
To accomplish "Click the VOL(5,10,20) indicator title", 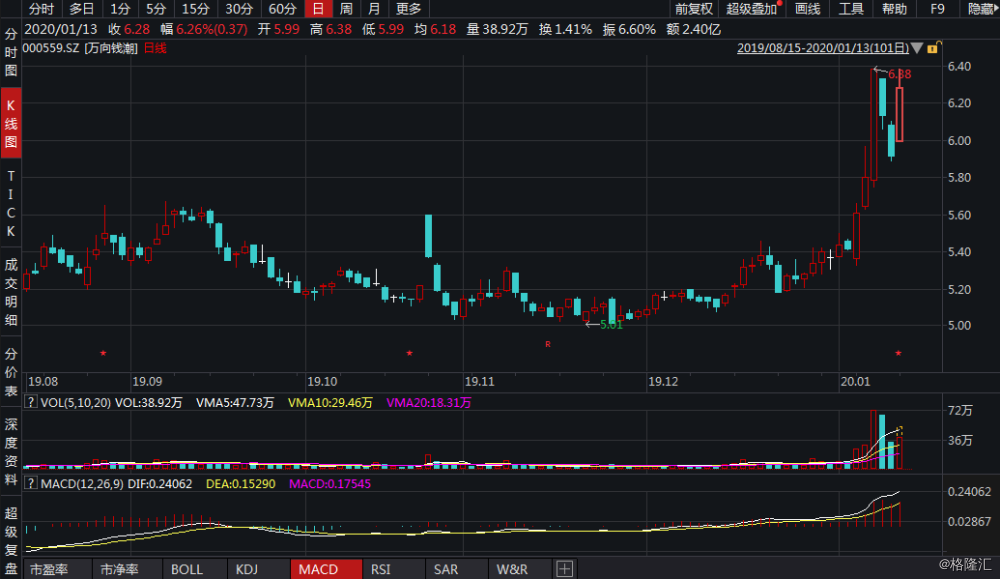I will (x=76, y=402).
